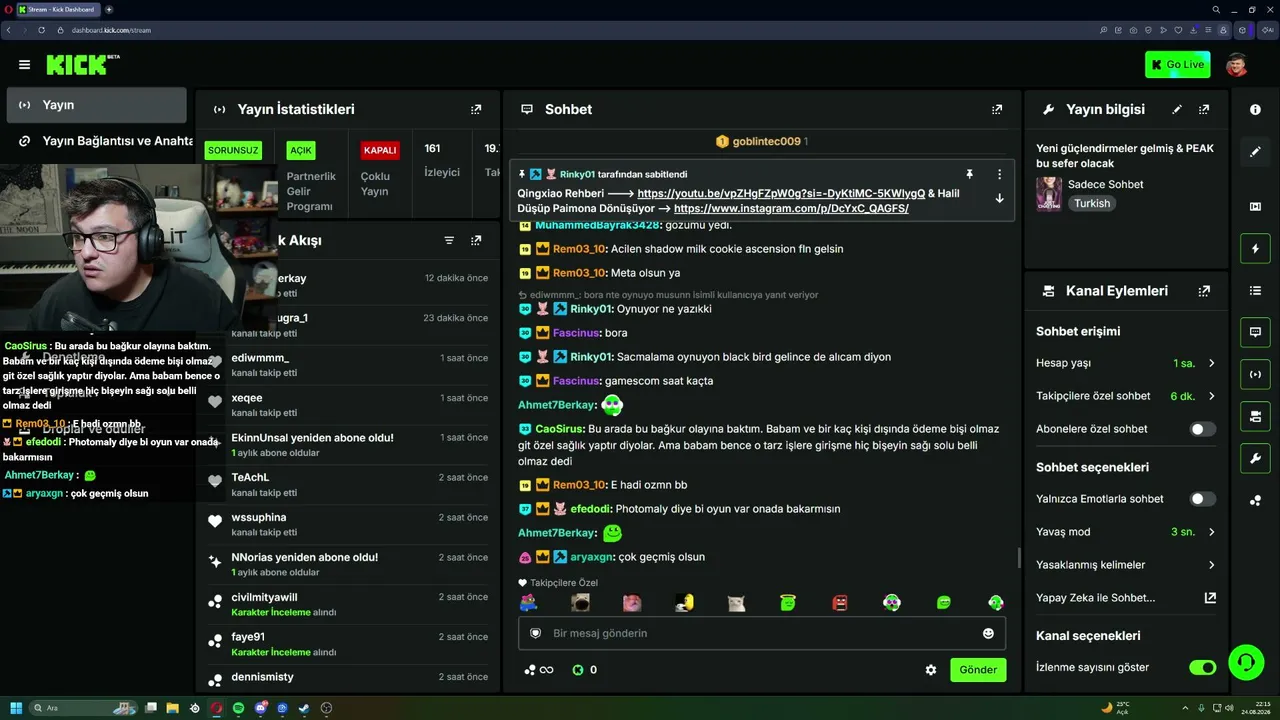This screenshot has width=1280, height=720.
Task: Click the SORUNSUZ status badge
Action: click(233, 150)
